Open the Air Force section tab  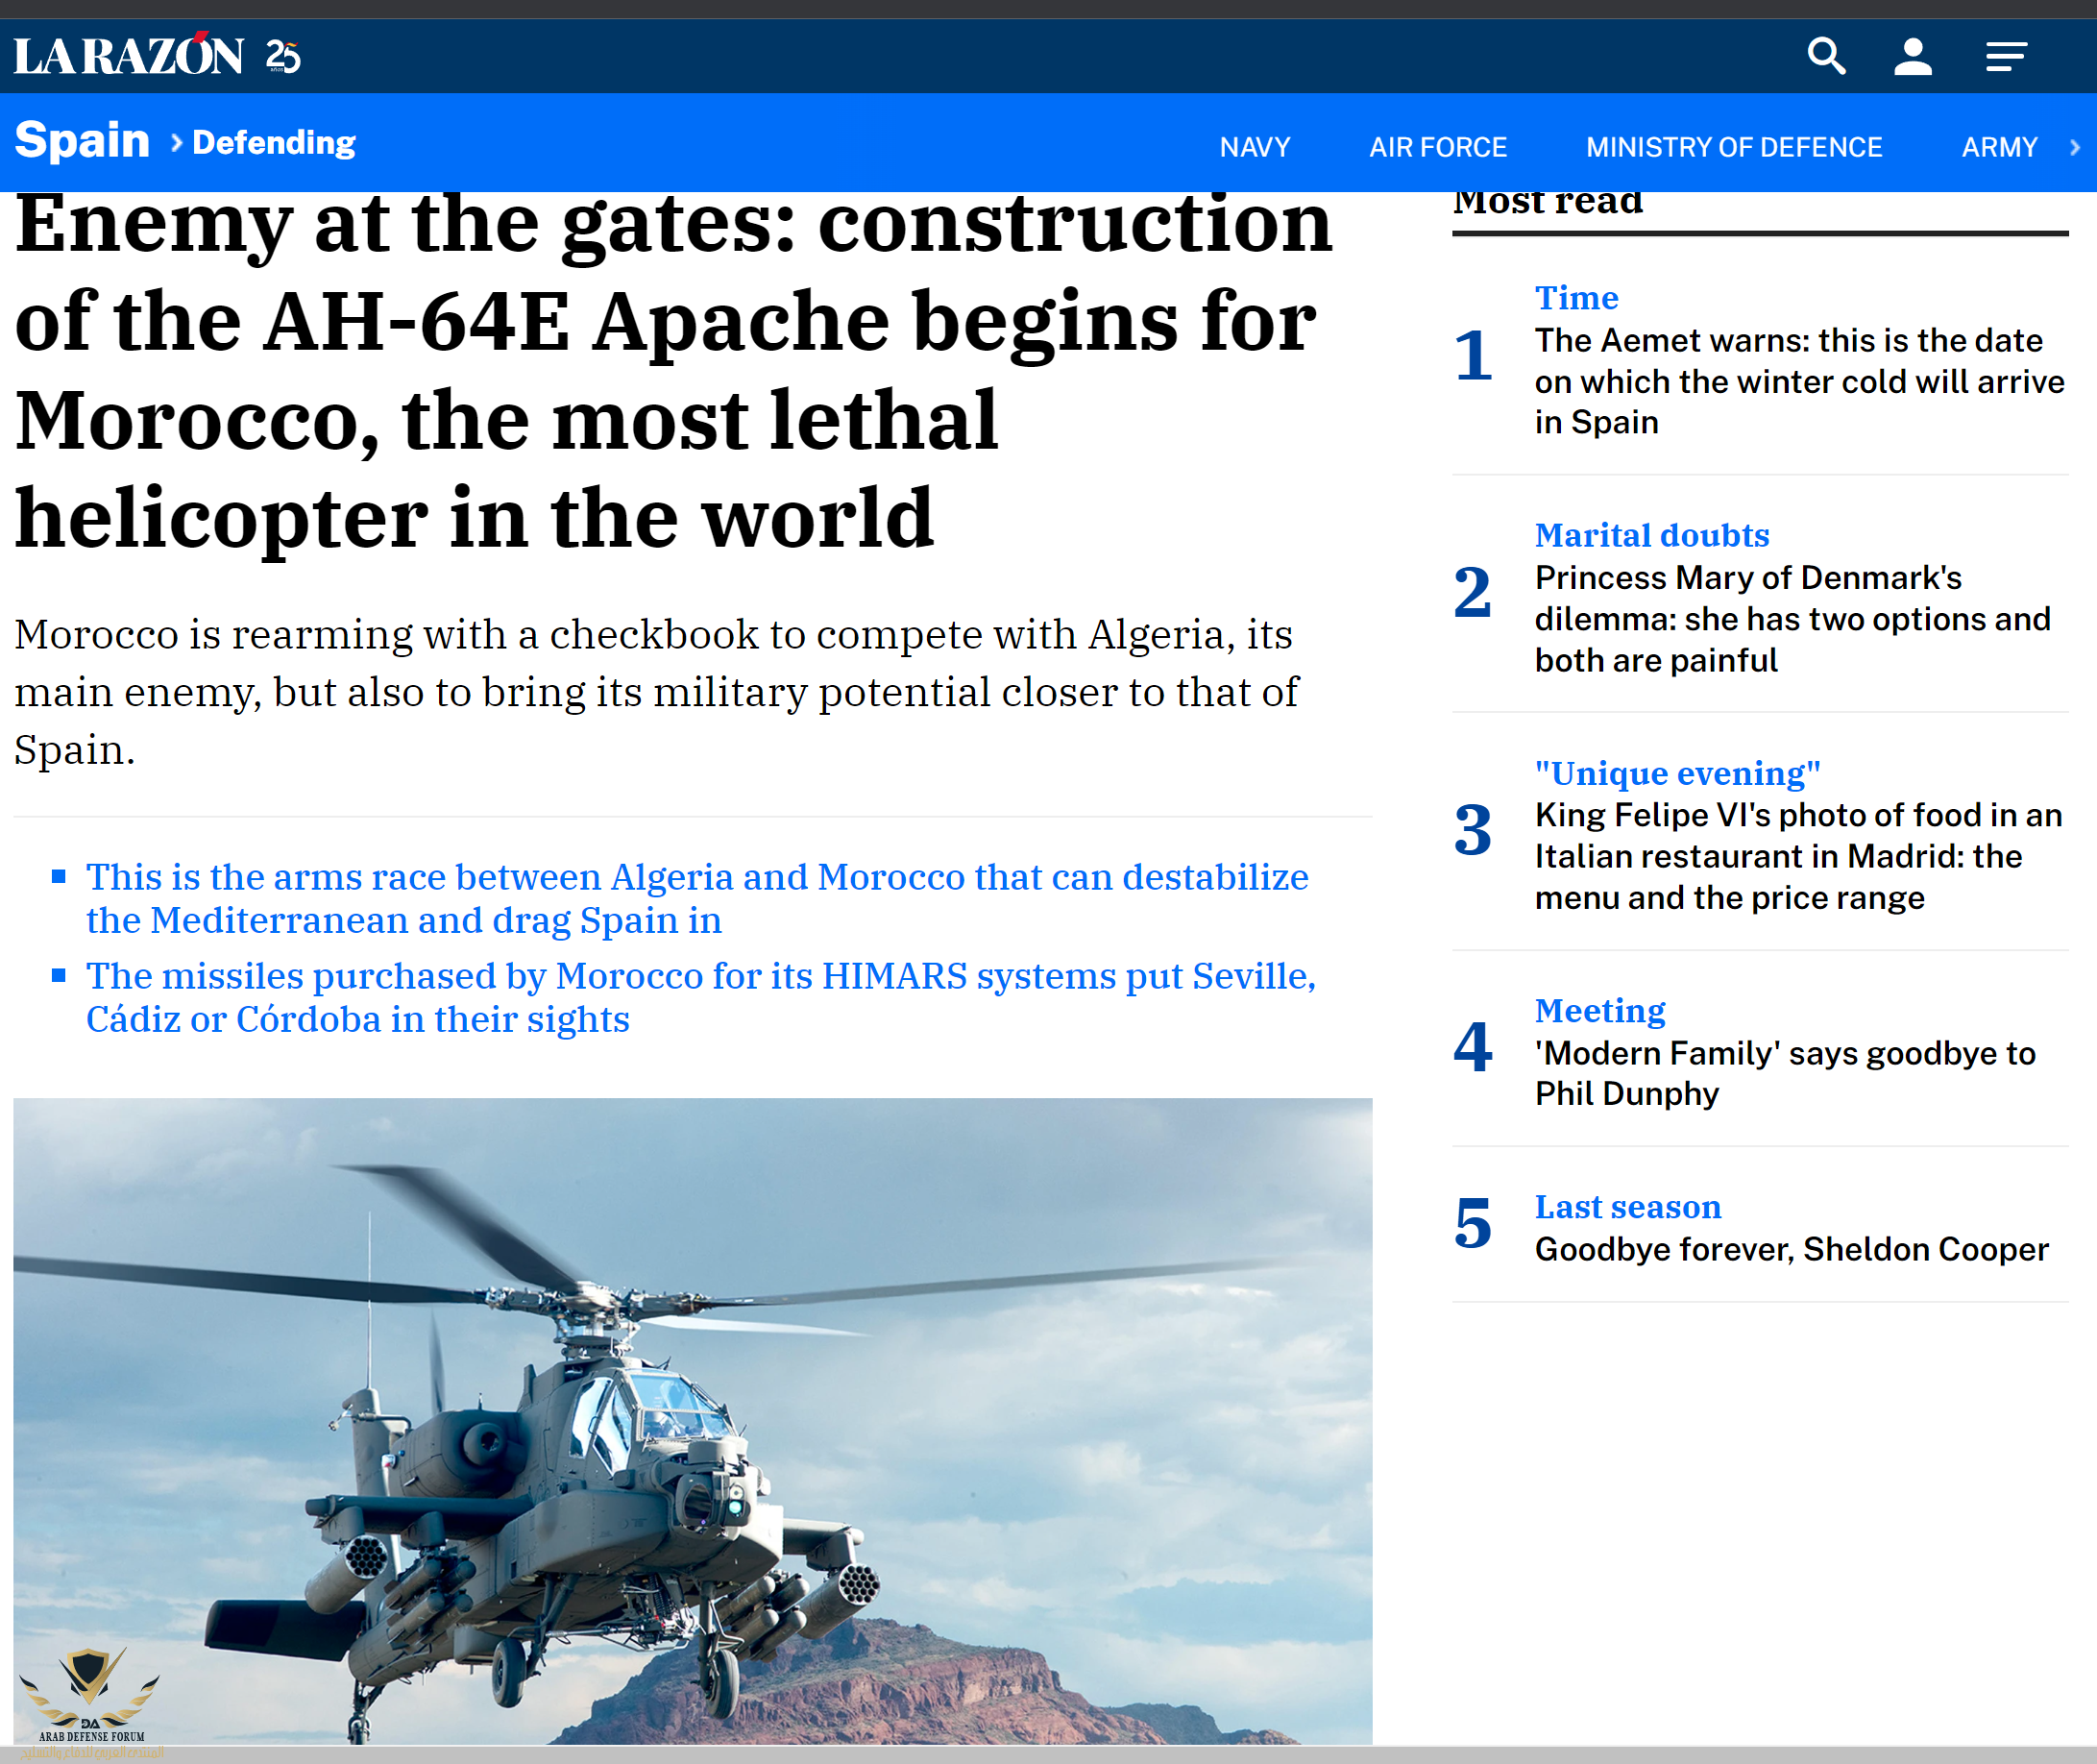1437,147
